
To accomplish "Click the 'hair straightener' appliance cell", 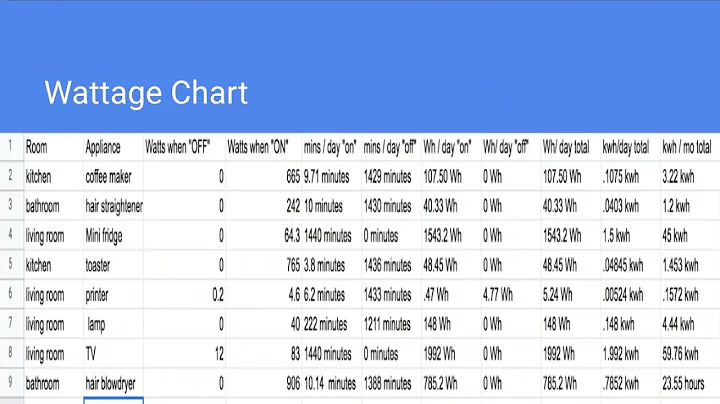I will tap(114, 206).
